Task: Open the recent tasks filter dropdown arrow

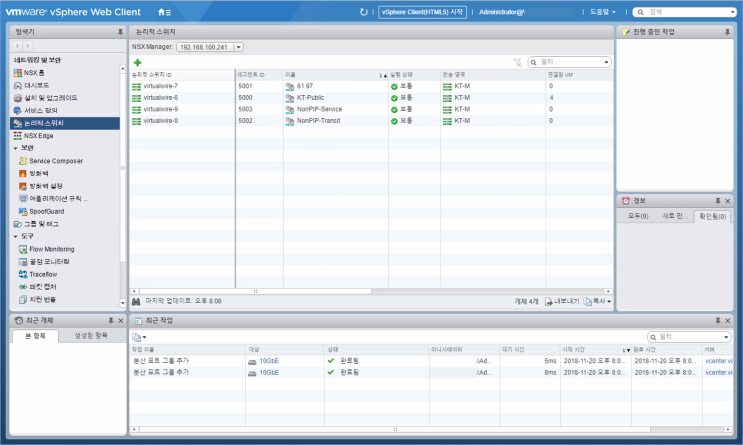Action: point(726,337)
